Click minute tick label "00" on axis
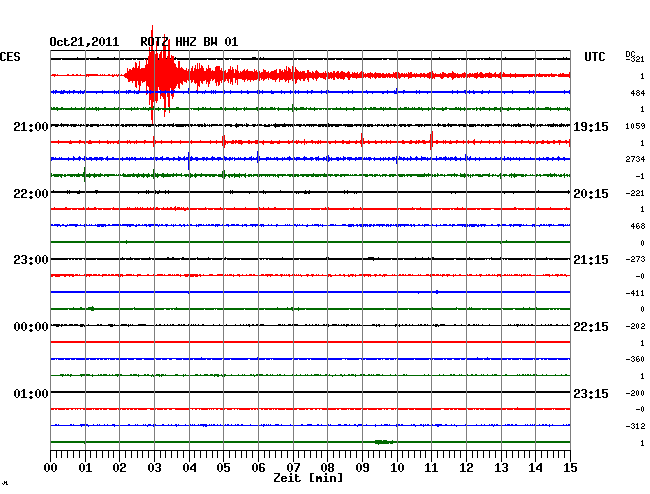This screenshot has height=494, width=650. point(51,468)
